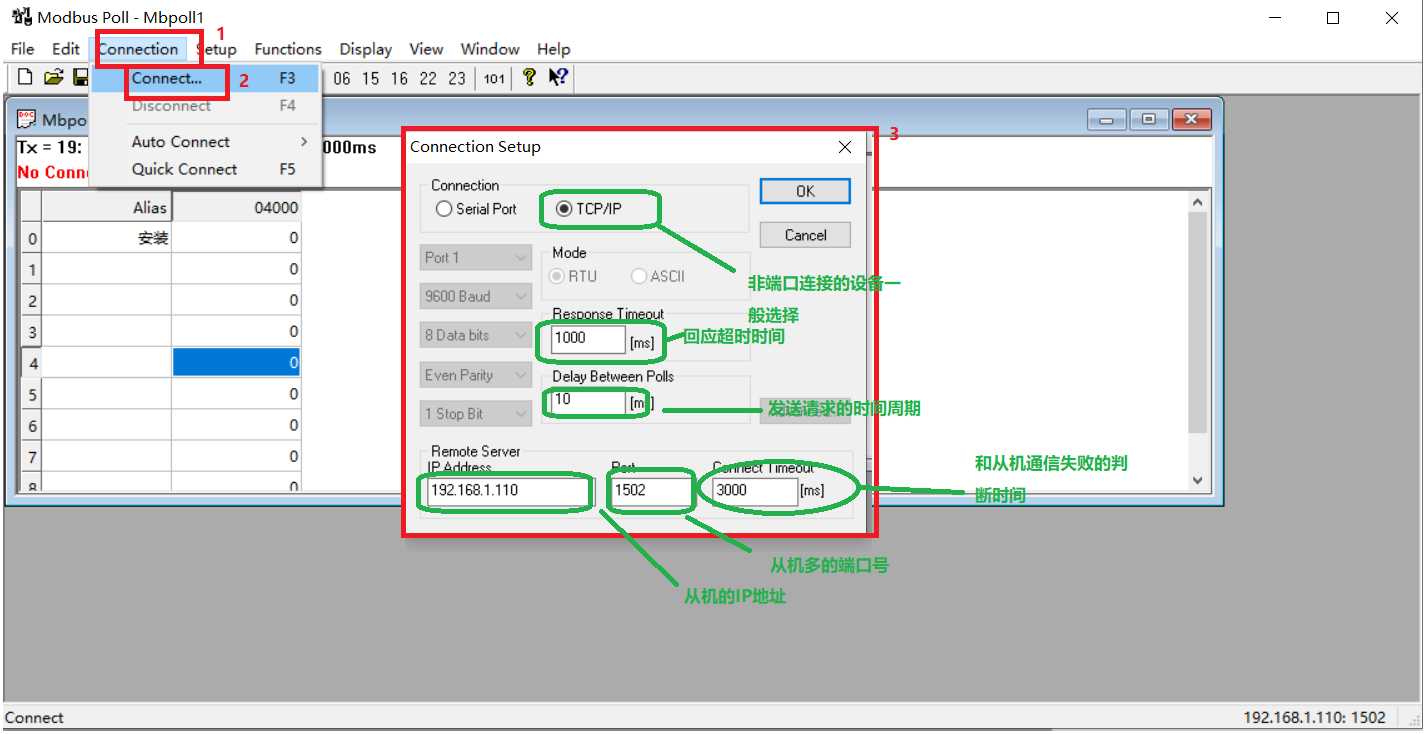Restore the Mbpoll1 child window

coord(1148,120)
